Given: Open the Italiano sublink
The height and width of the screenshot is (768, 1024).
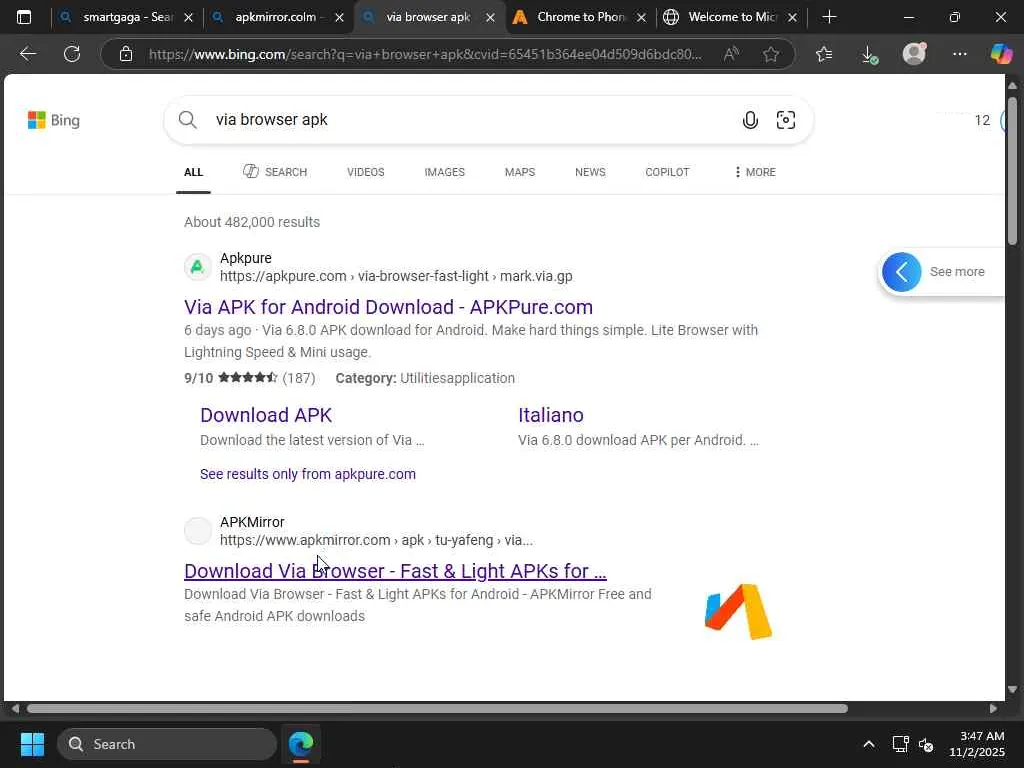Looking at the screenshot, I should click(x=551, y=415).
